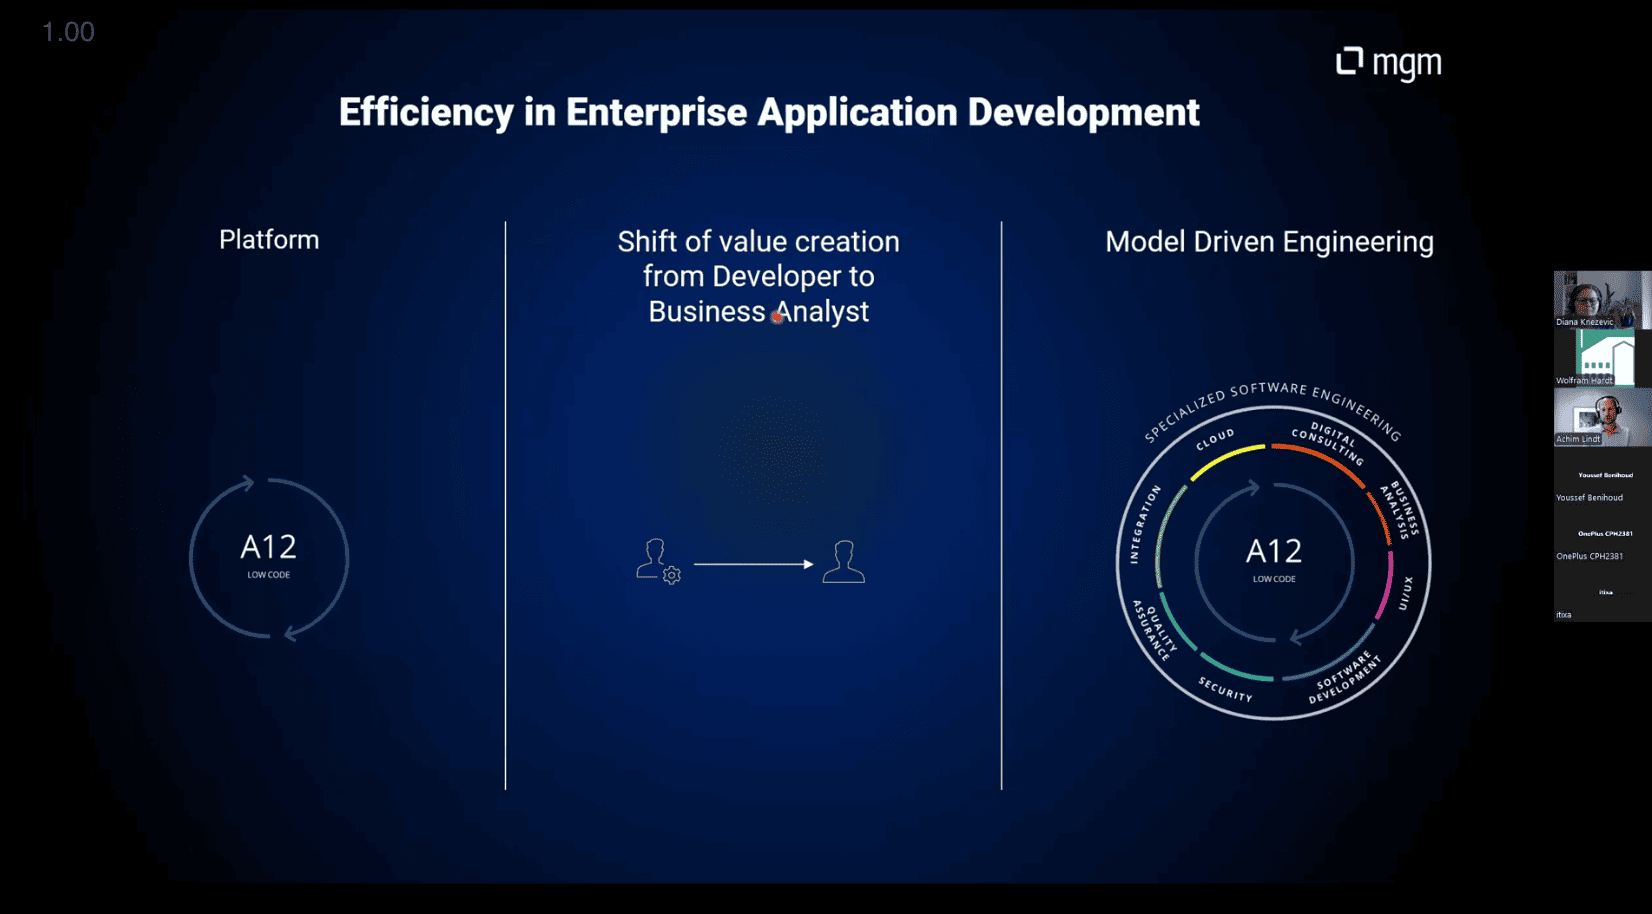
Task: Click the 1.00 playback speed indicator
Action: tap(68, 32)
